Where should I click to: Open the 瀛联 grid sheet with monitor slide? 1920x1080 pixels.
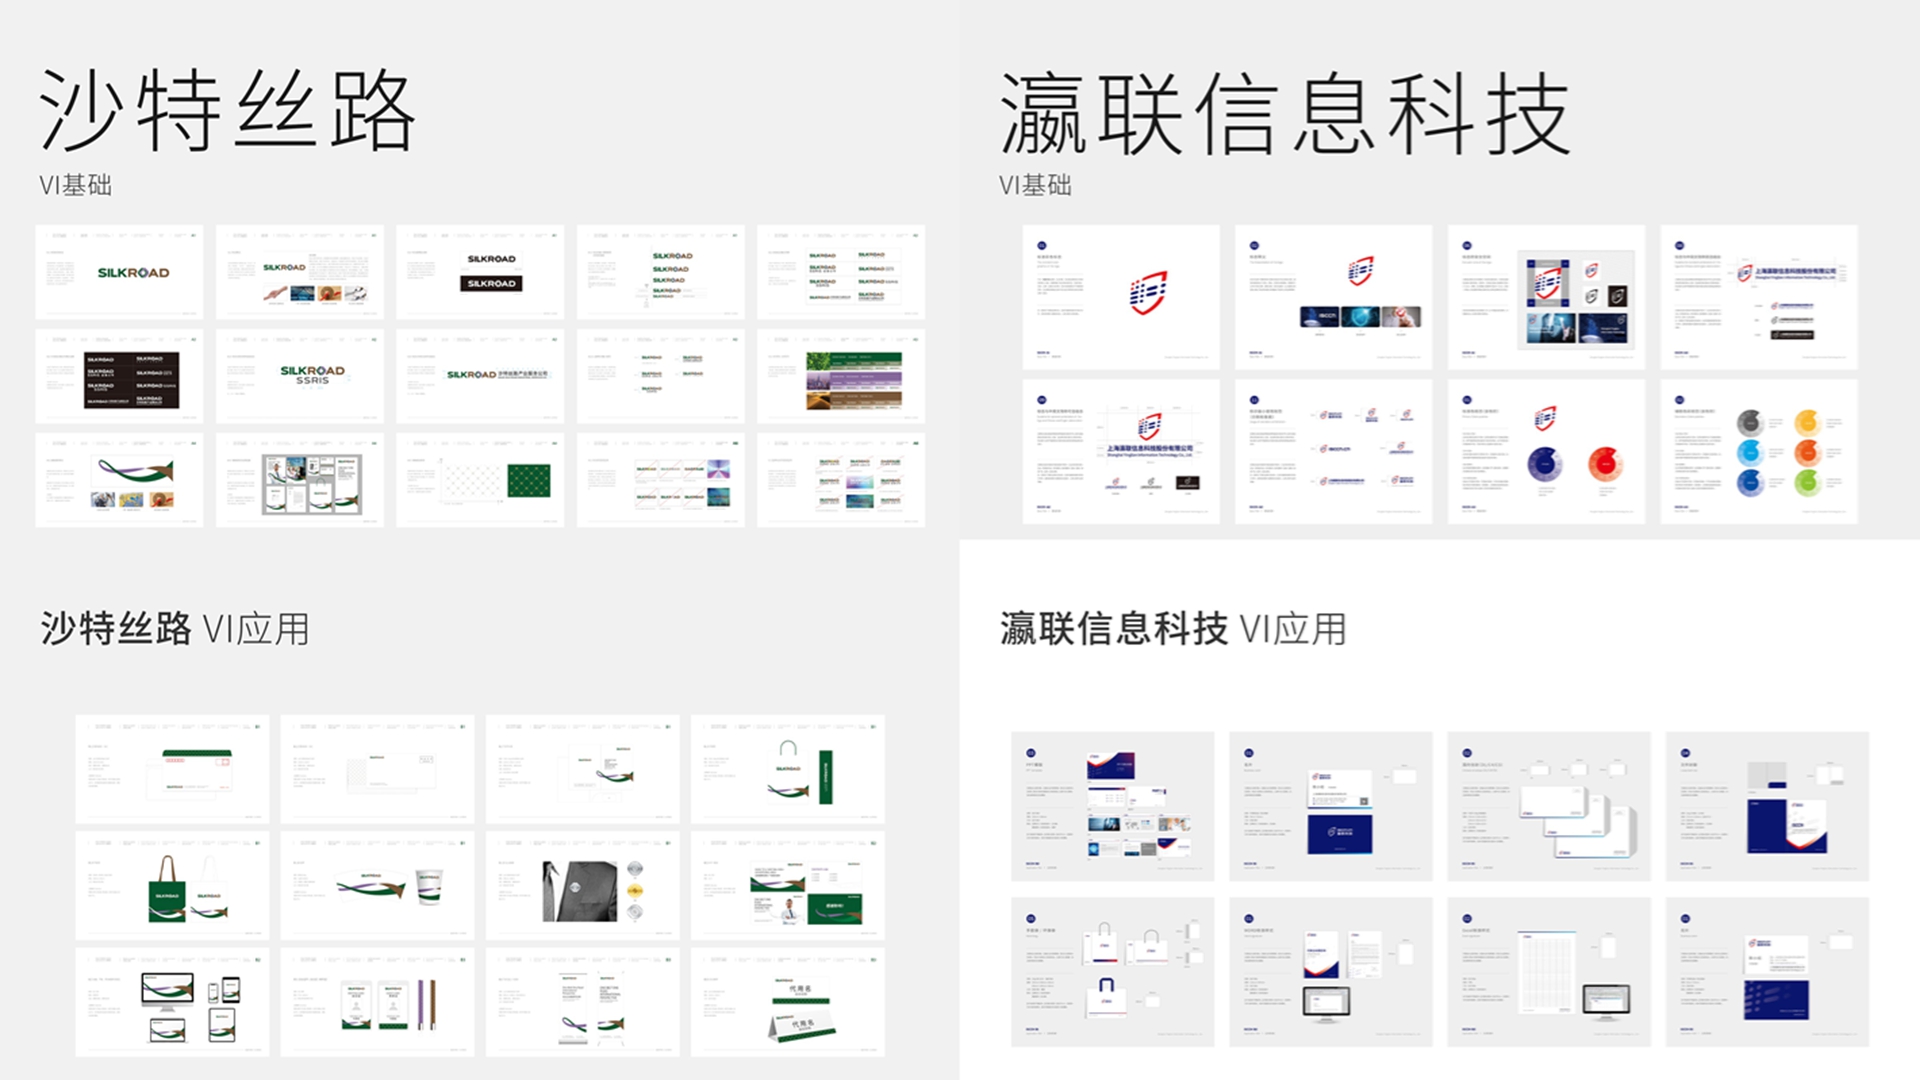coord(1549,972)
